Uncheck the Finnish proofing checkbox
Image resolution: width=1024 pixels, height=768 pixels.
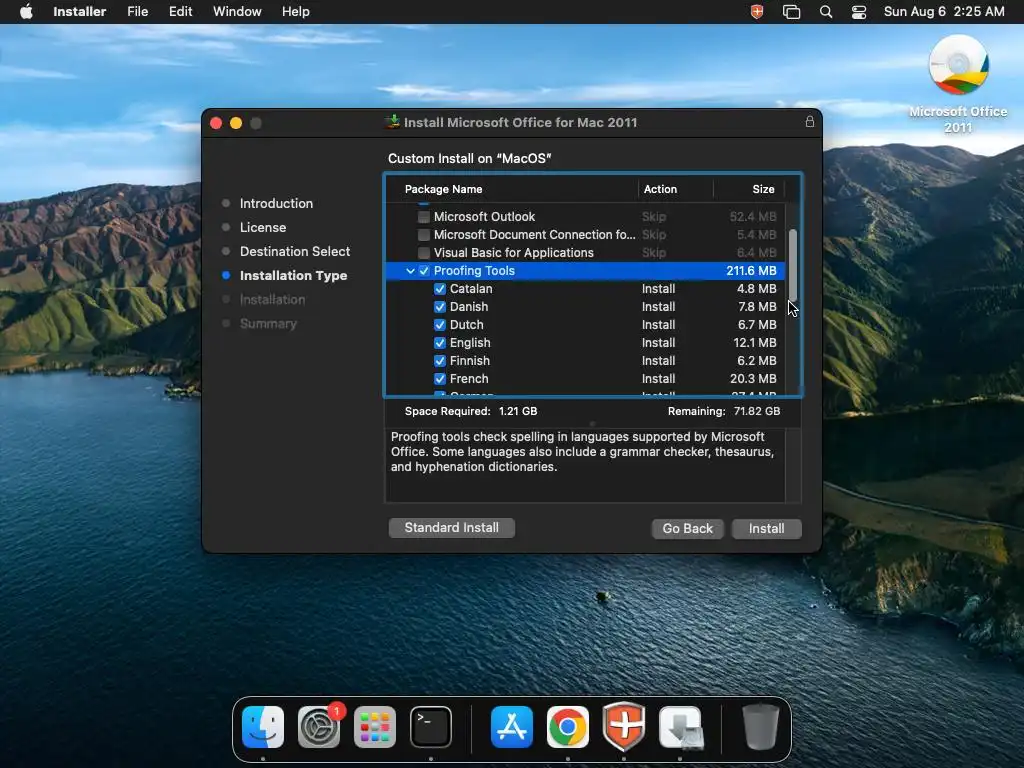tap(440, 360)
